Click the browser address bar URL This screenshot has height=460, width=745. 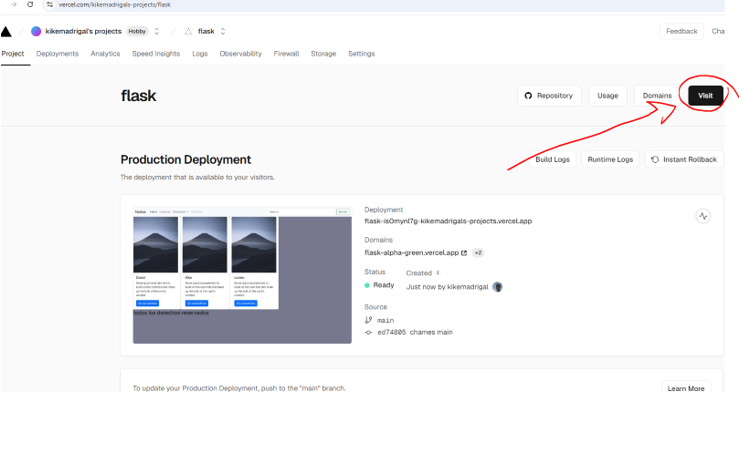(x=115, y=5)
